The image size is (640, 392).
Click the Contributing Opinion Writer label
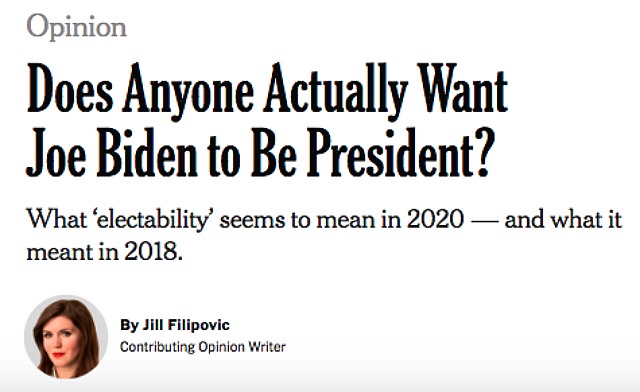pos(203,347)
